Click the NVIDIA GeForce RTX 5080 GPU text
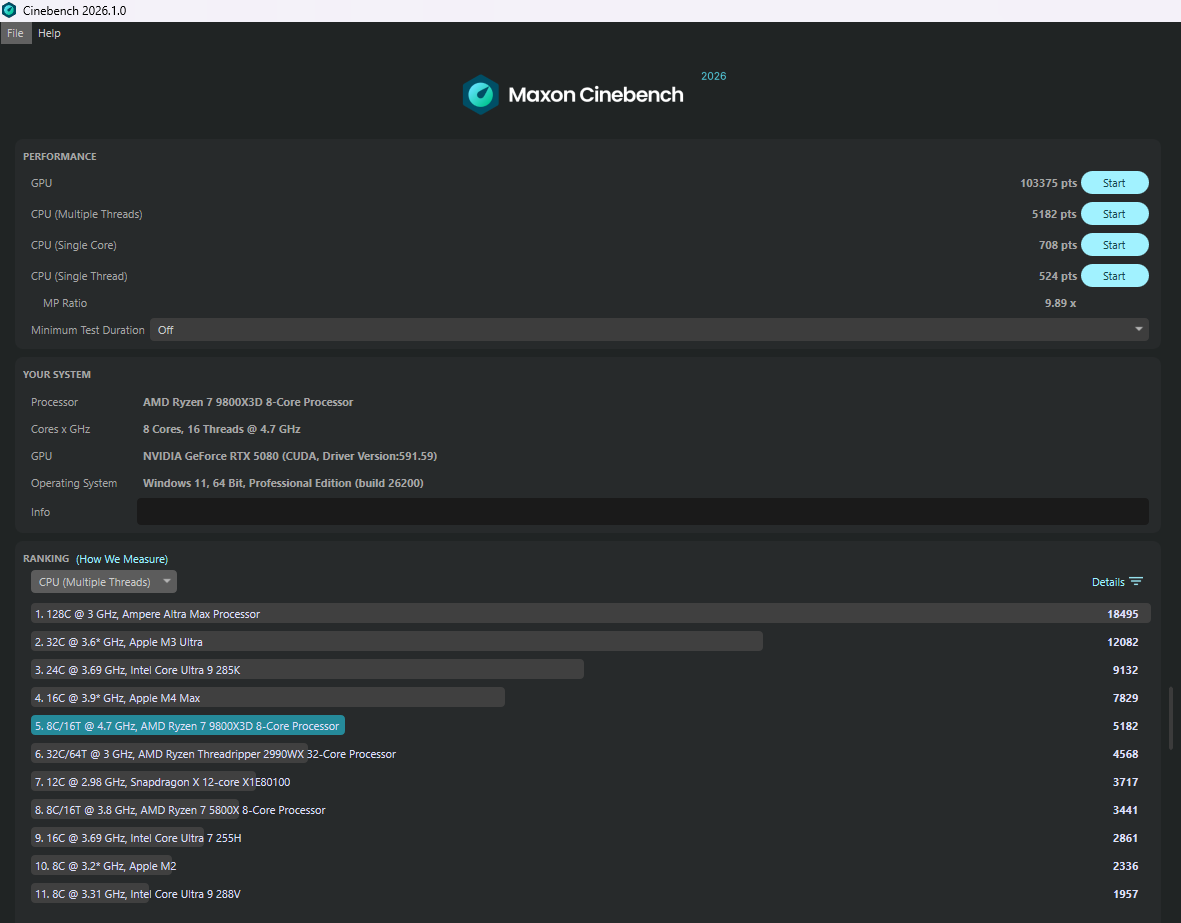Viewport: 1181px width, 923px height. click(290, 456)
